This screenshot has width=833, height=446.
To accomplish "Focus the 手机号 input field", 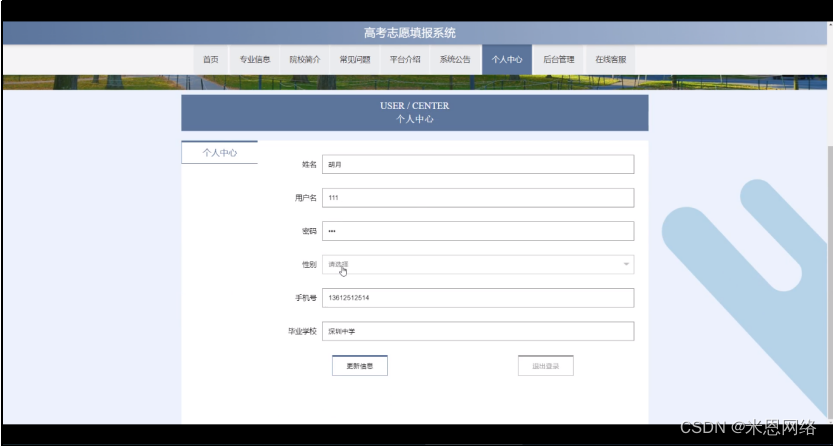I will tap(478, 298).
